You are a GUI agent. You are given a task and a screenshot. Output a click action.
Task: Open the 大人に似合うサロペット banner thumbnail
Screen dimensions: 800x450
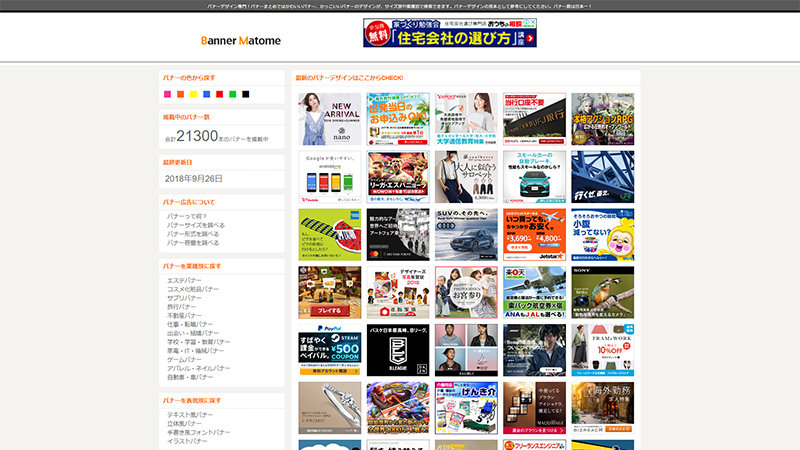(466, 177)
